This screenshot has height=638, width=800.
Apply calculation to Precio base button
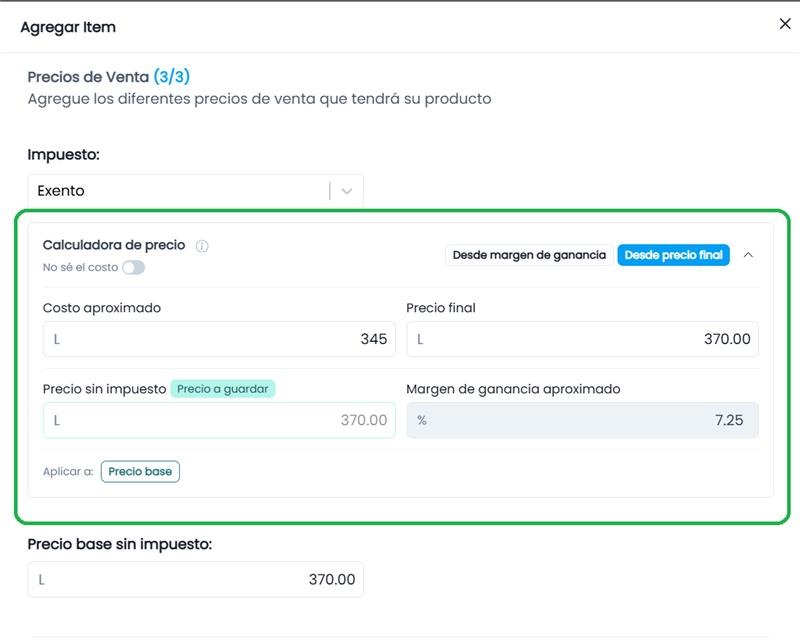(x=140, y=471)
